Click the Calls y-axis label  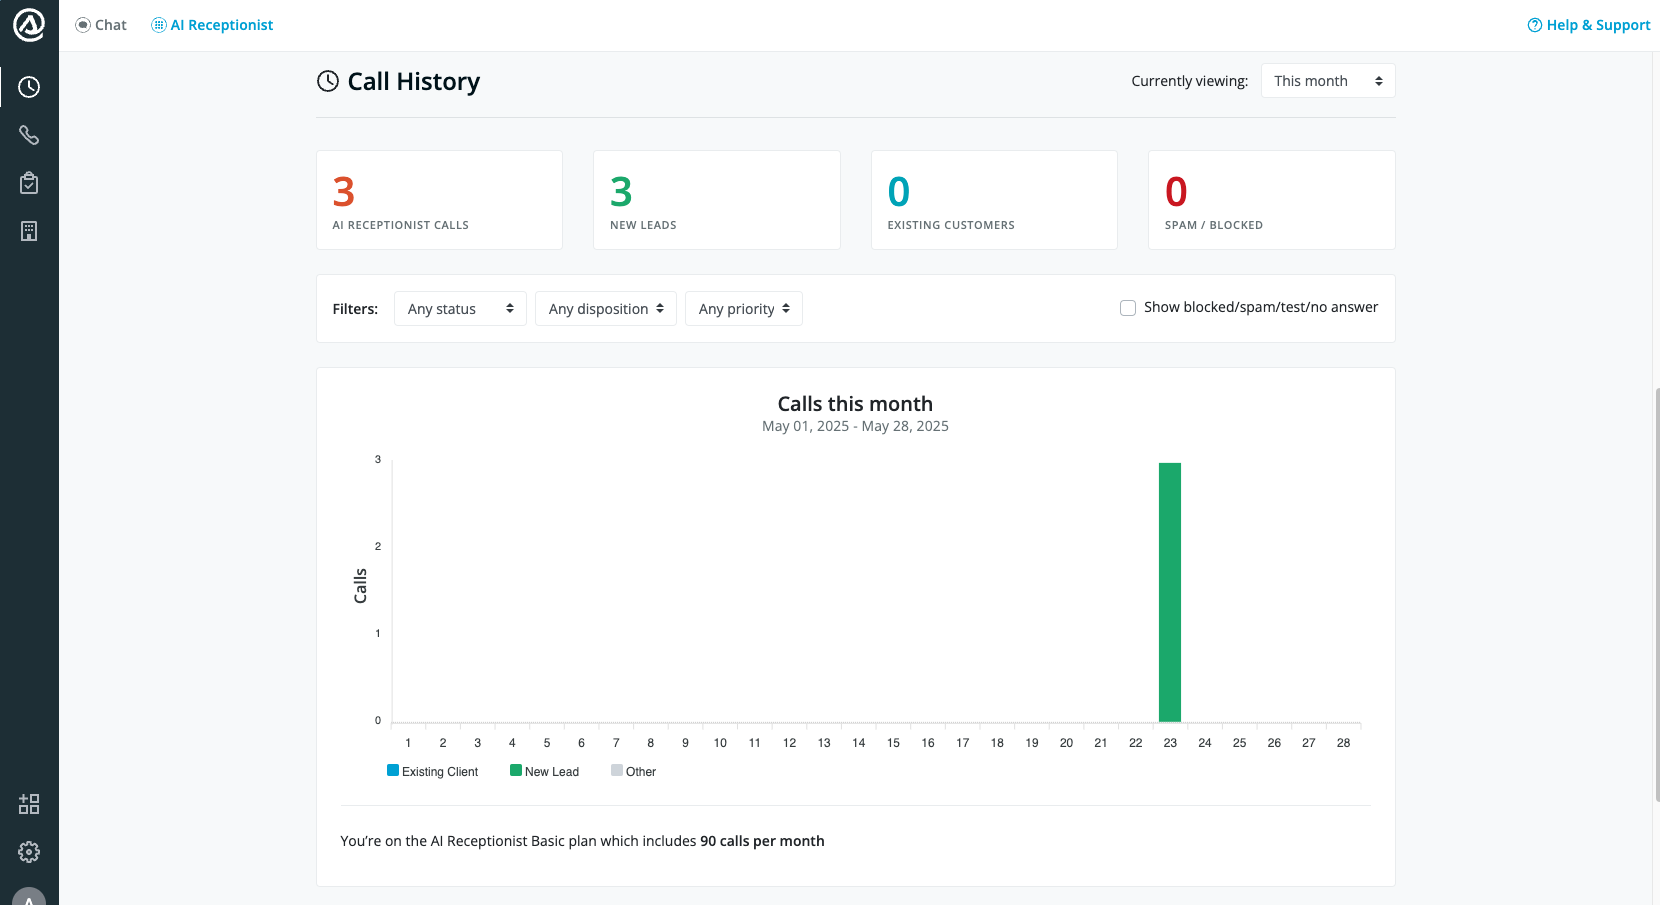coord(360,586)
